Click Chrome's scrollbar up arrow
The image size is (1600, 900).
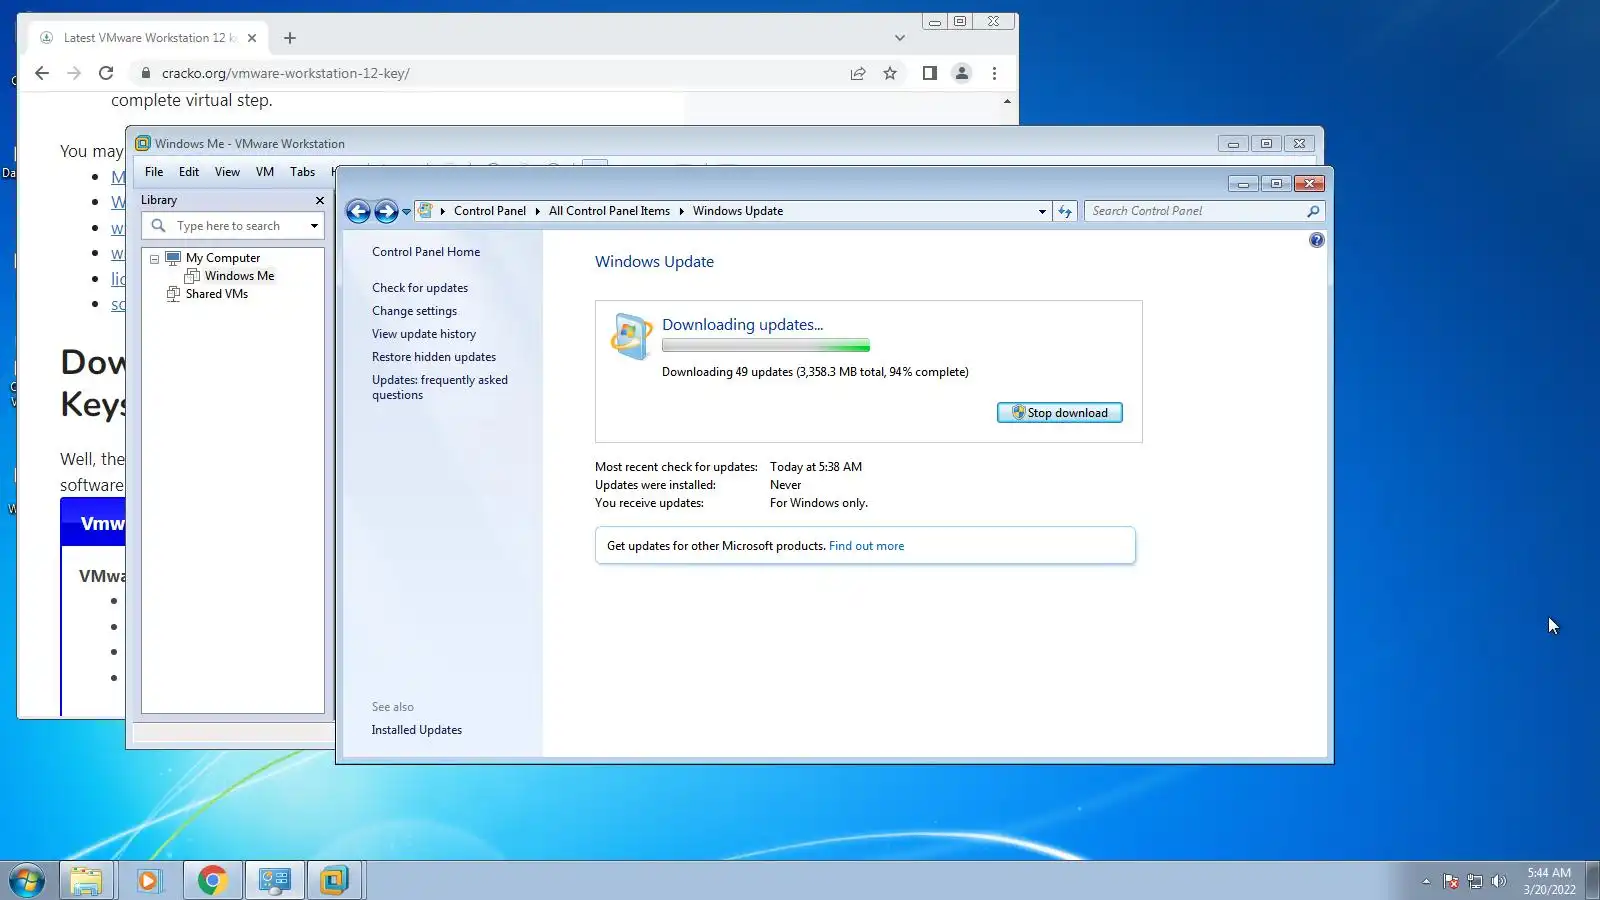pos(1007,101)
